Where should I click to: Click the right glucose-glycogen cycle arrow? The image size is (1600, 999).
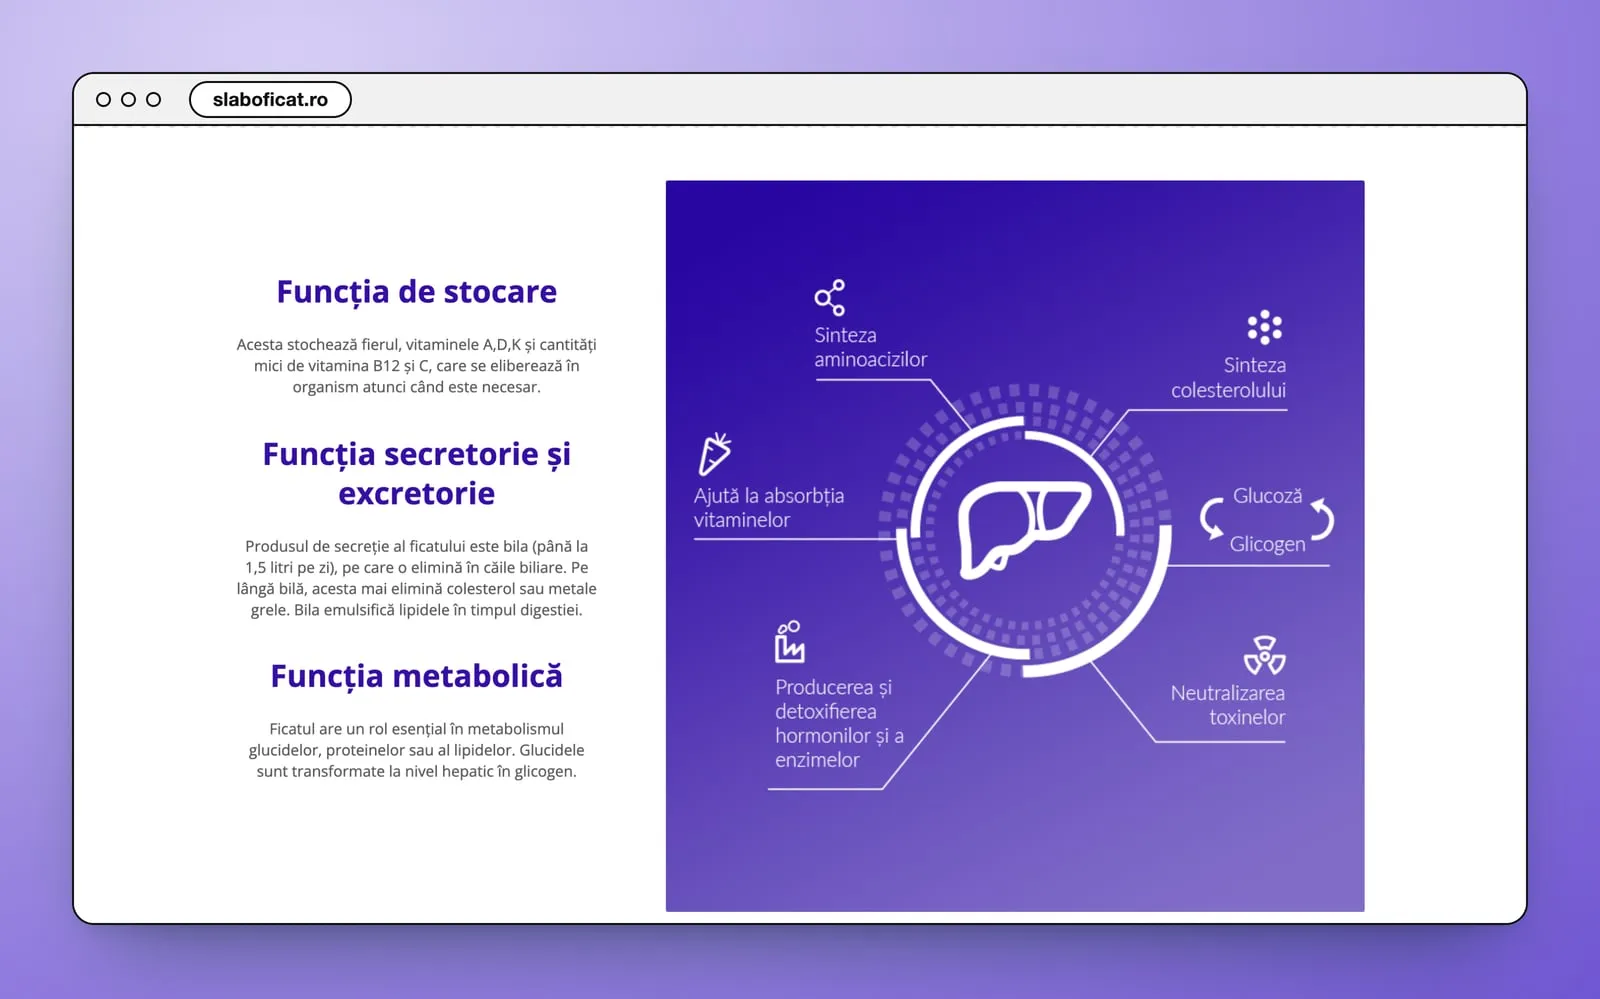pyautogui.click(x=1322, y=518)
